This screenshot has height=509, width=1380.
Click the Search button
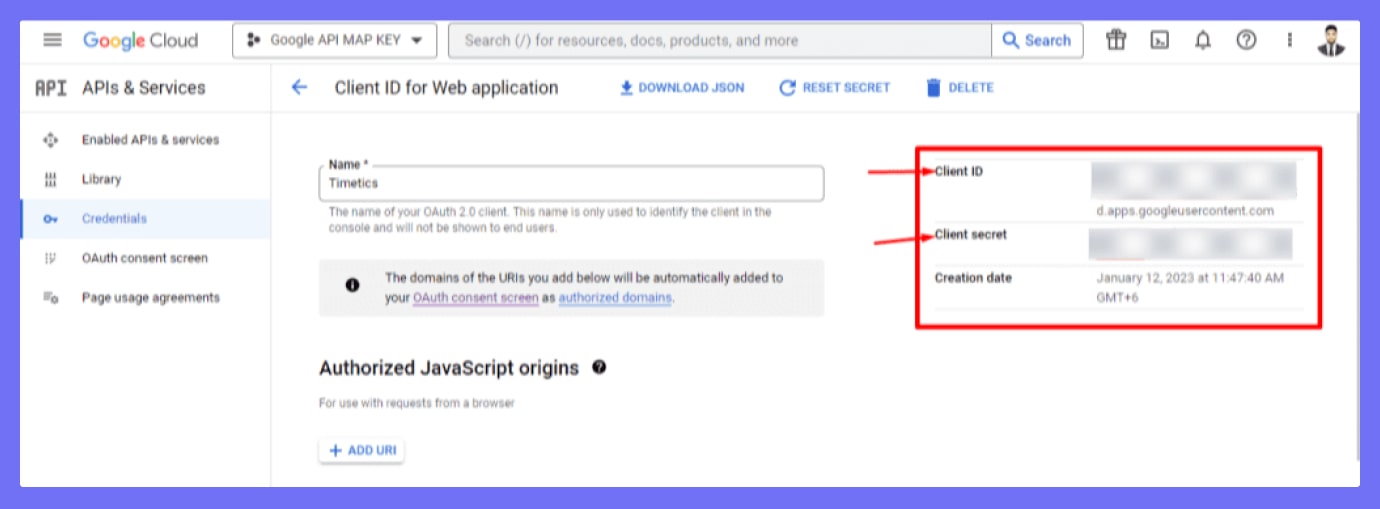pos(1037,40)
